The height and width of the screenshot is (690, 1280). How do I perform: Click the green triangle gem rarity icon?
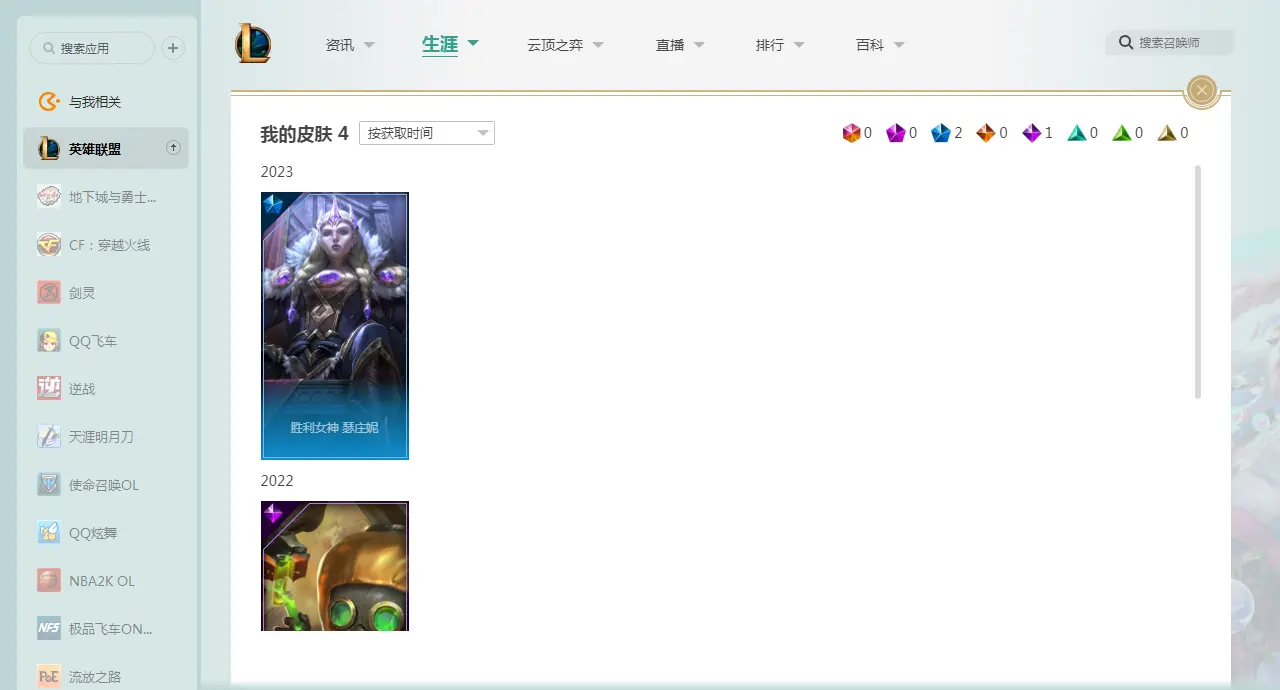[x=1122, y=133]
